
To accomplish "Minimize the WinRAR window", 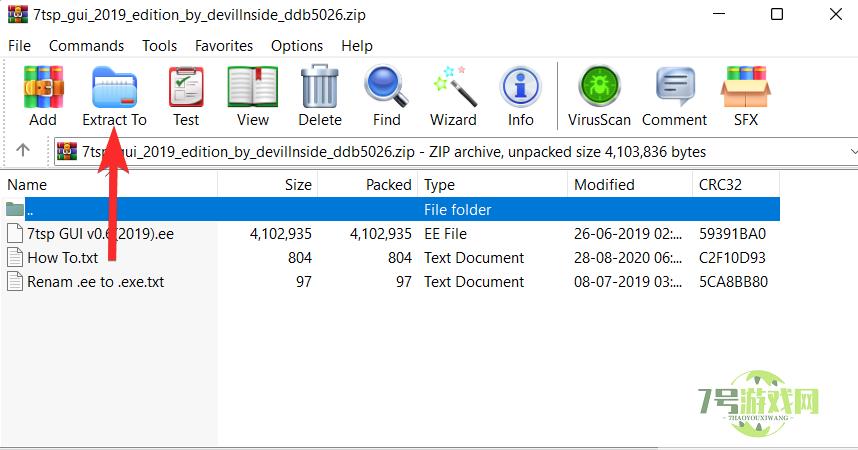I will [719, 14].
